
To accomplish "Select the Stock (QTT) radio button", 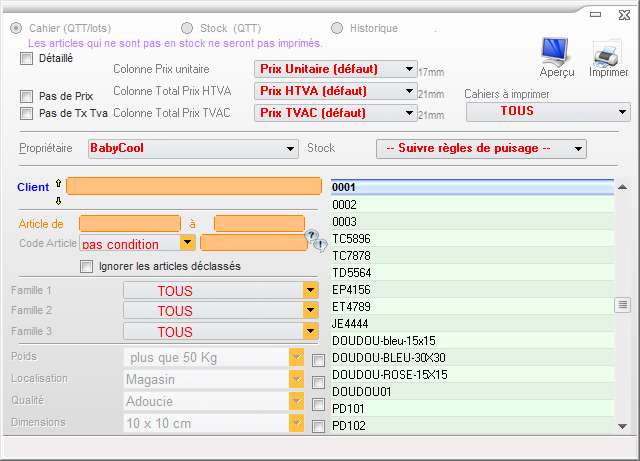I will (x=186, y=28).
